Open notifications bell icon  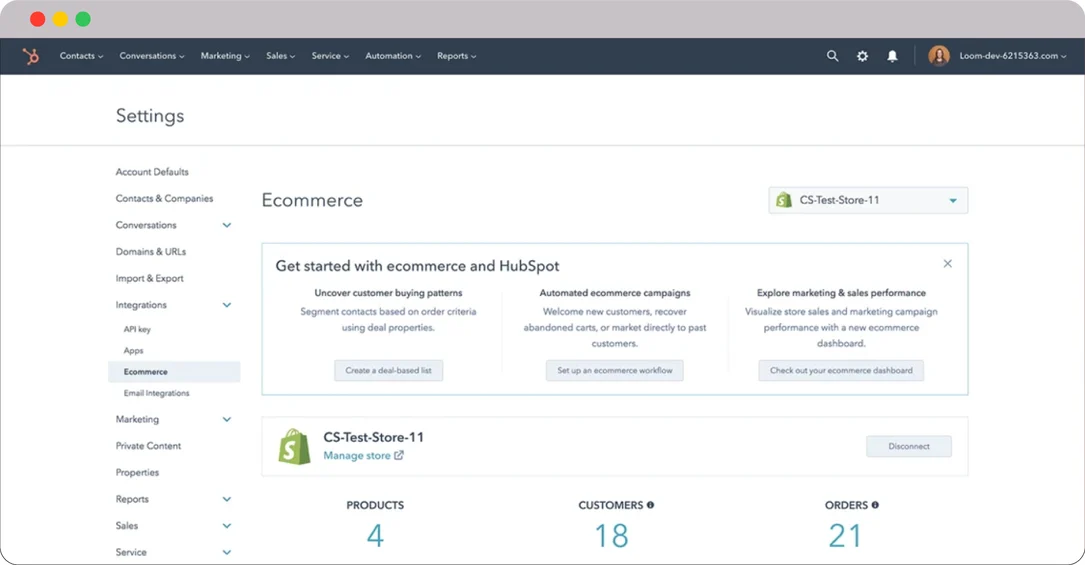click(893, 56)
